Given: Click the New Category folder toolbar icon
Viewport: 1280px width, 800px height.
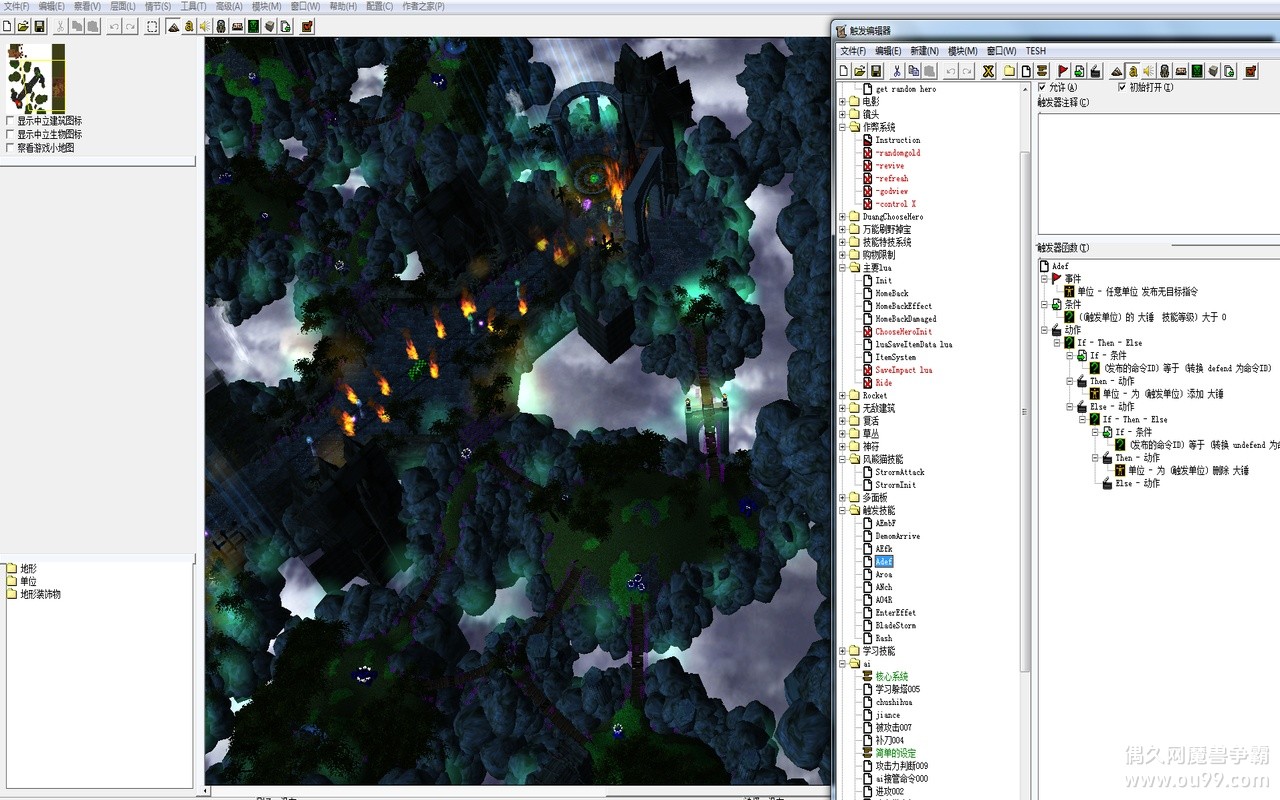Looking at the screenshot, I should pos(1010,71).
